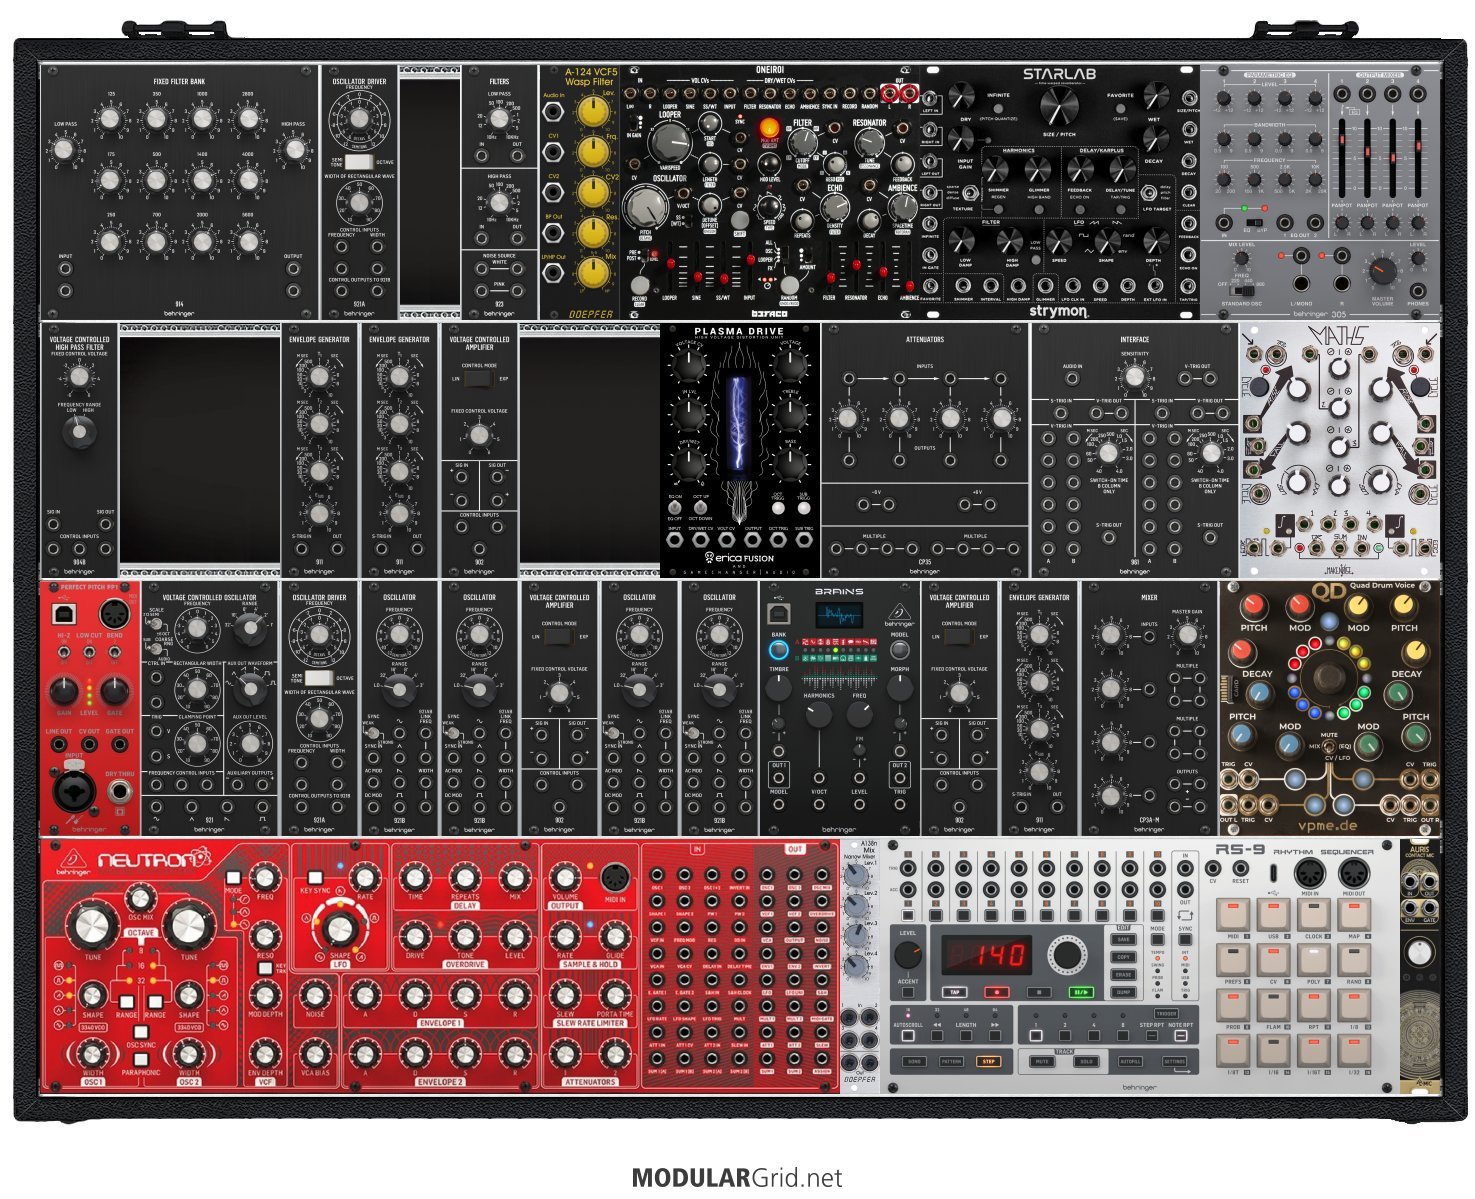
Task: Flip the EQ ON/OFF switch on Plasma Drive
Action: pos(675,507)
